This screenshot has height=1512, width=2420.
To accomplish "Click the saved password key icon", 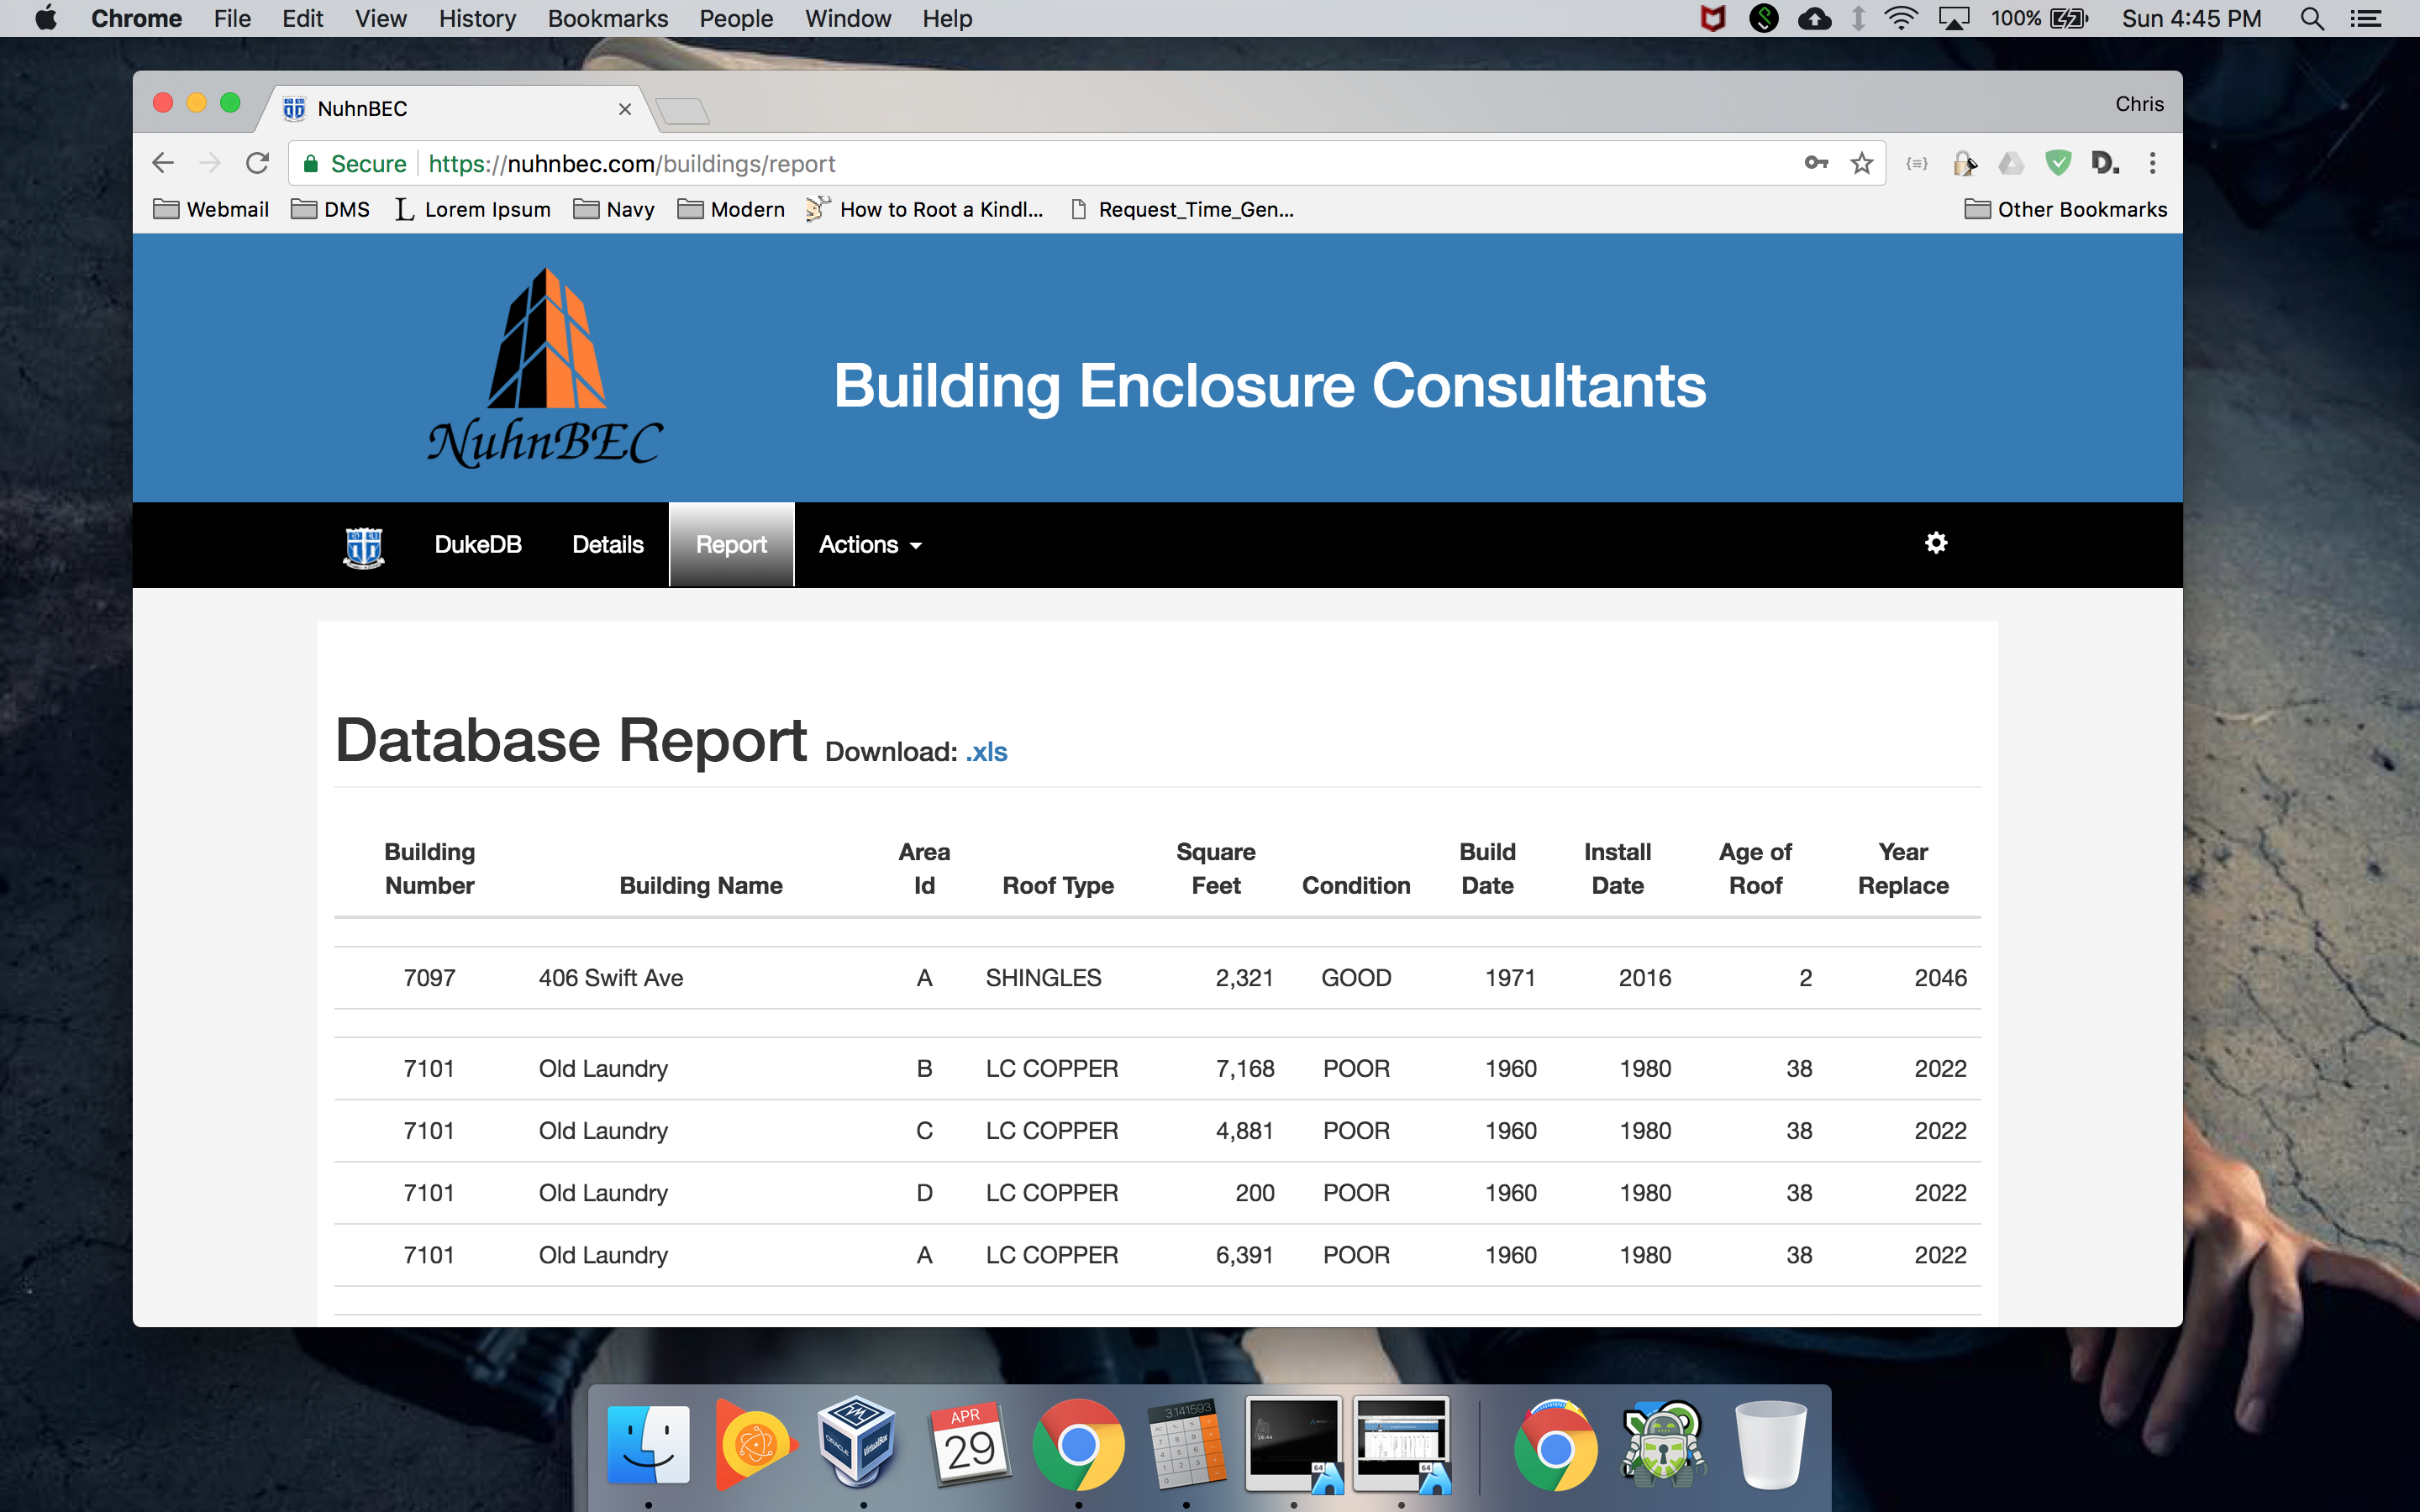I will pos(1816,163).
